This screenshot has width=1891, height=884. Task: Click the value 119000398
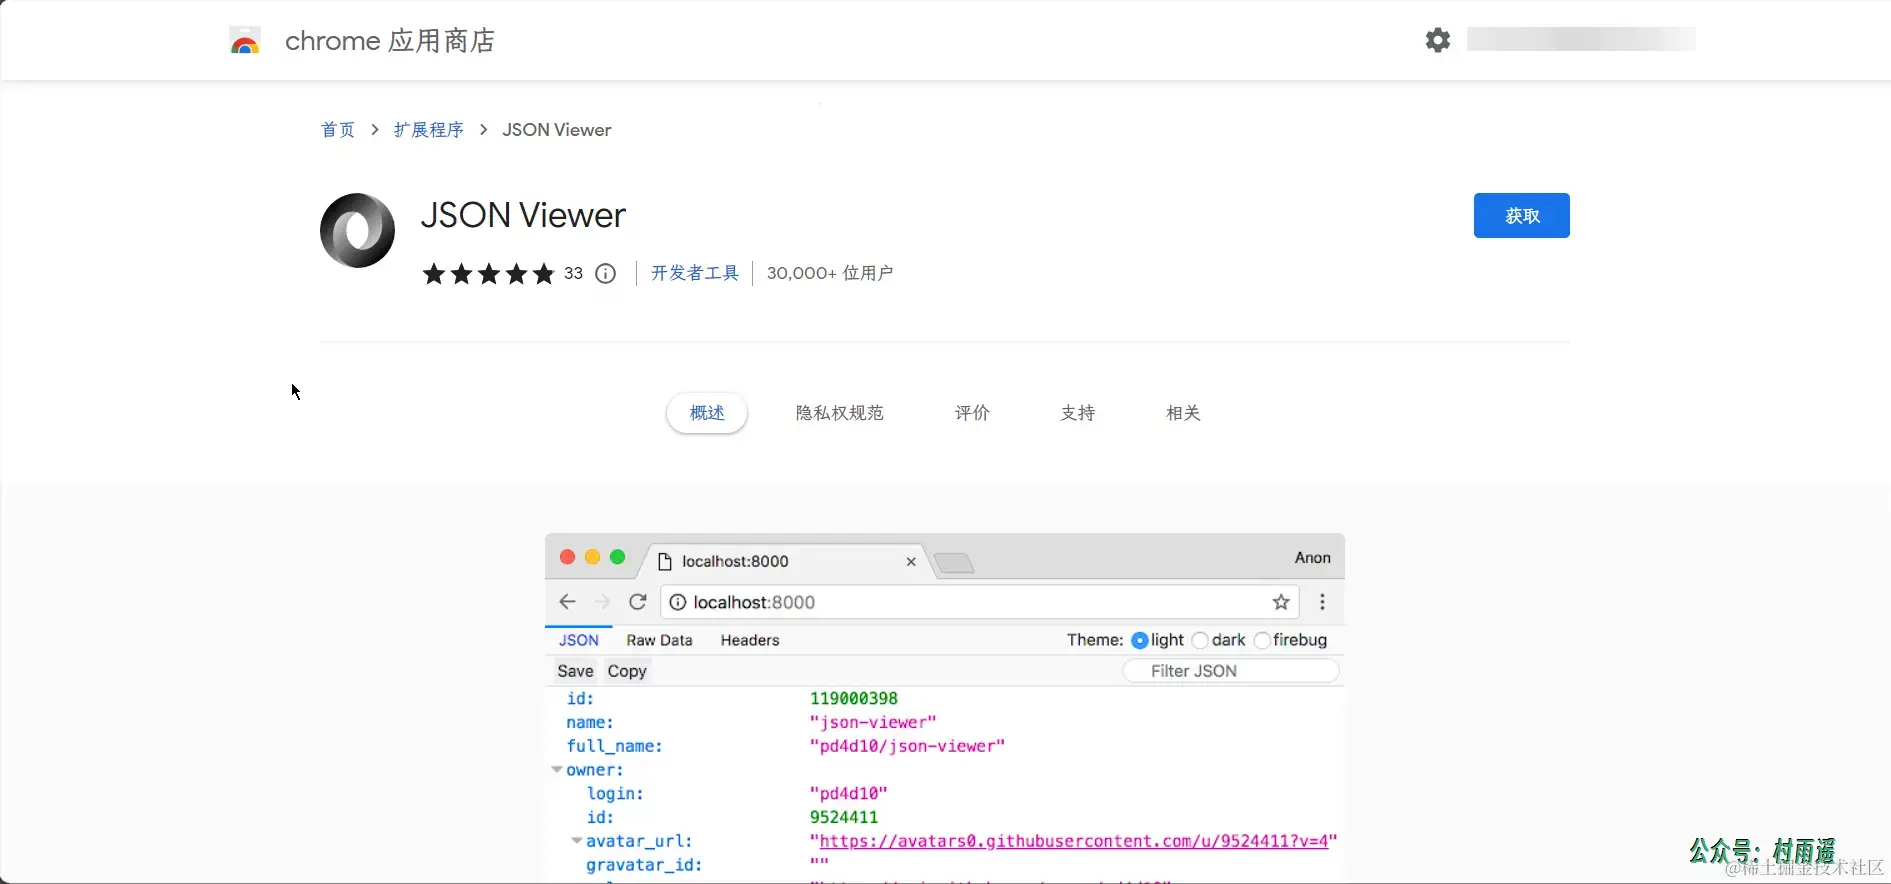(854, 698)
